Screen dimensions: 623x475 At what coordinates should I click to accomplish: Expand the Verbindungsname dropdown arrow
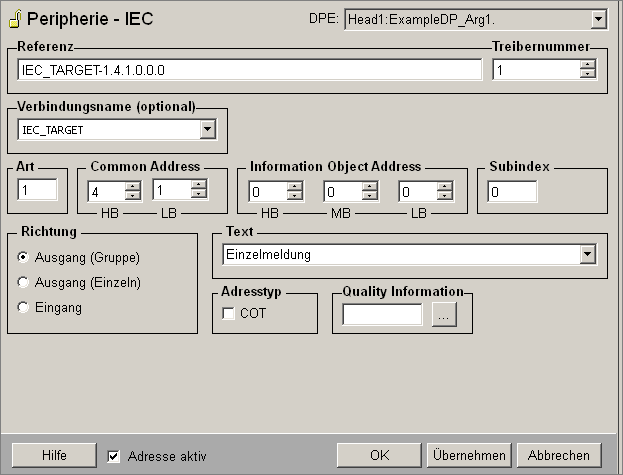(207, 129)
